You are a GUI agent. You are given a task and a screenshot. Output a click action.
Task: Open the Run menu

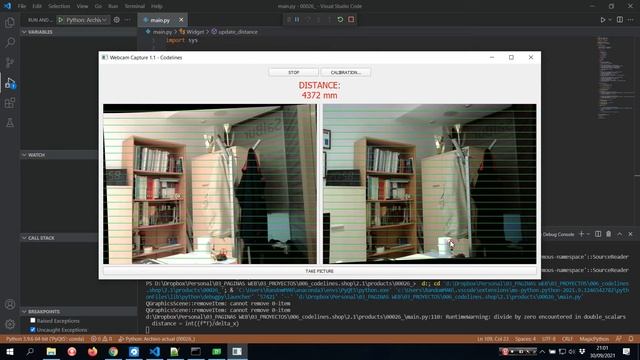click(x=113, y=6)
